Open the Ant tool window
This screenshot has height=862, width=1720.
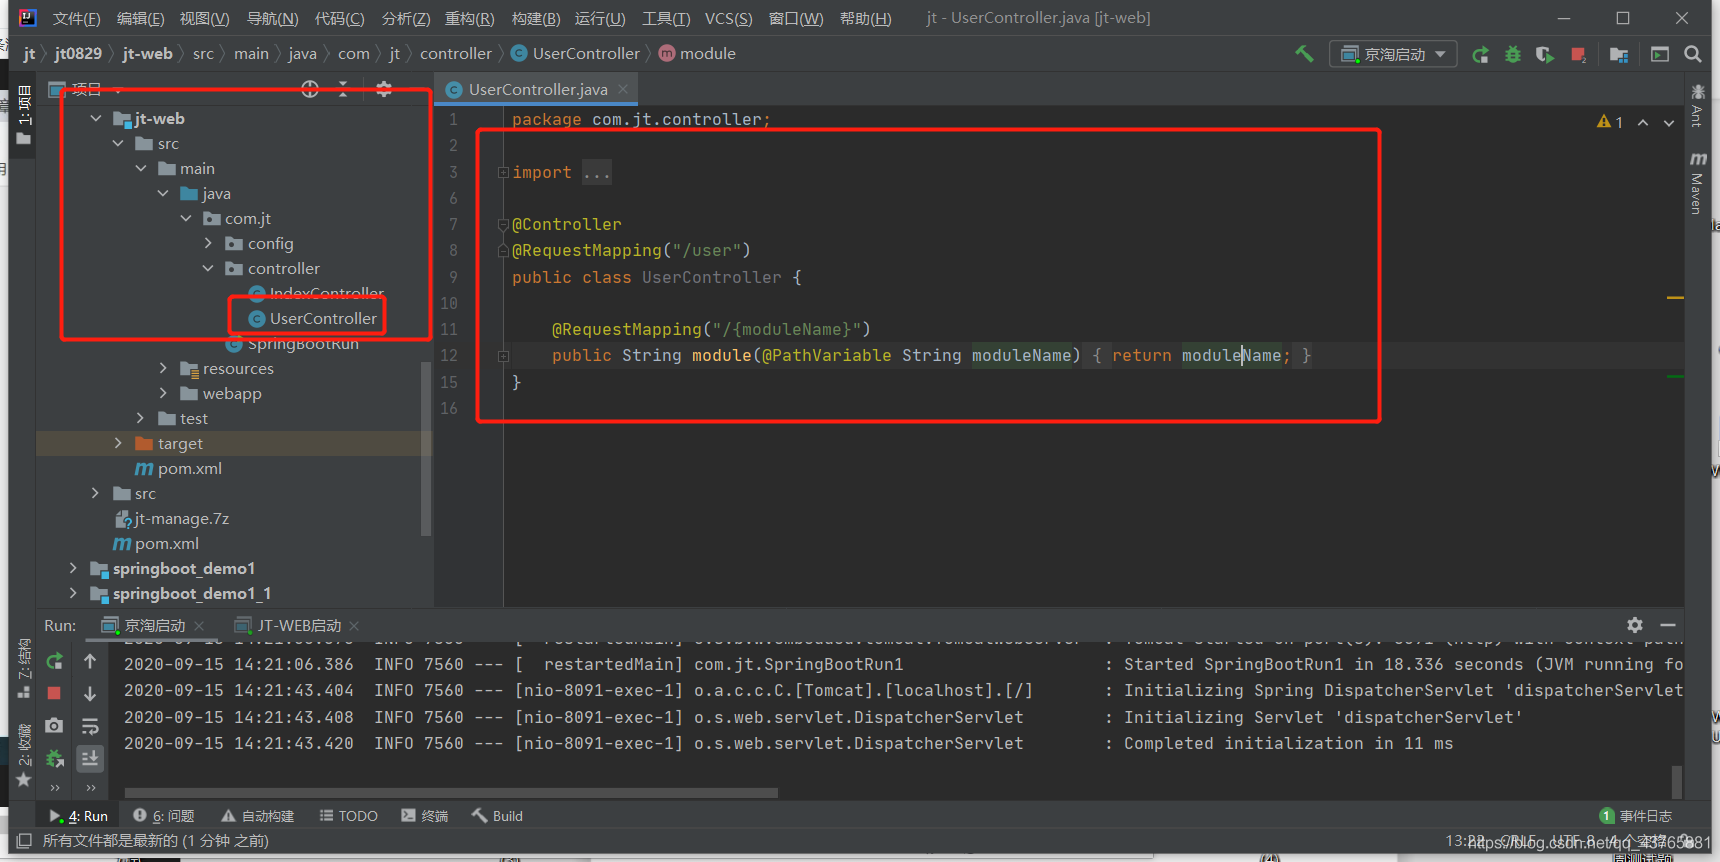(x=1697, y=107)
